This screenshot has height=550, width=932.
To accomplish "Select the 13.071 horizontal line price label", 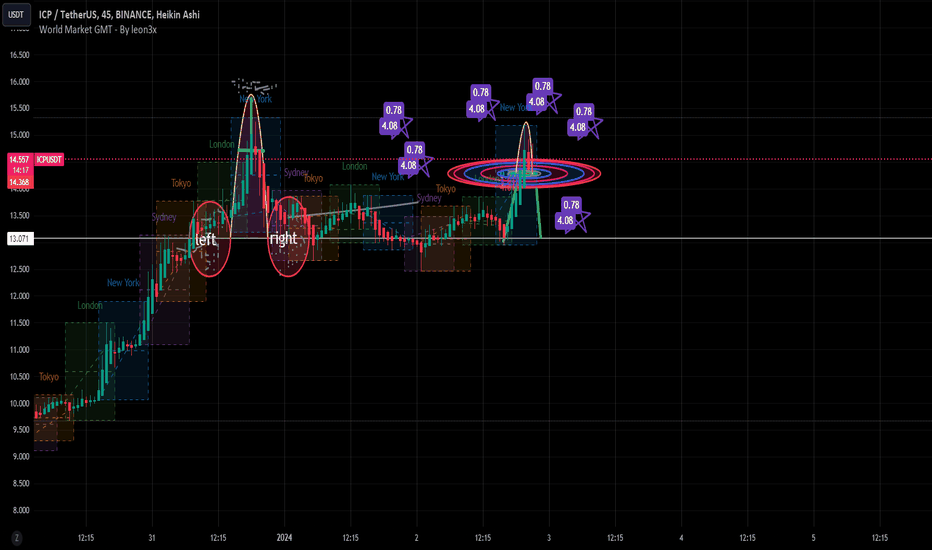I will pyautogui.click(x=19, y=239).
